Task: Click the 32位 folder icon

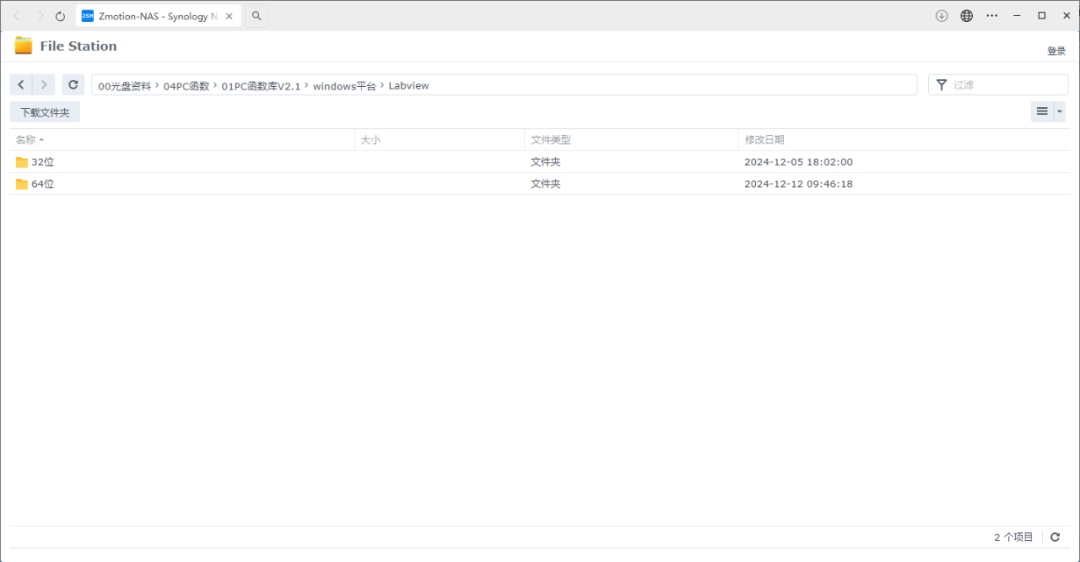Action: pyautogui.click(x=22, y=163)
